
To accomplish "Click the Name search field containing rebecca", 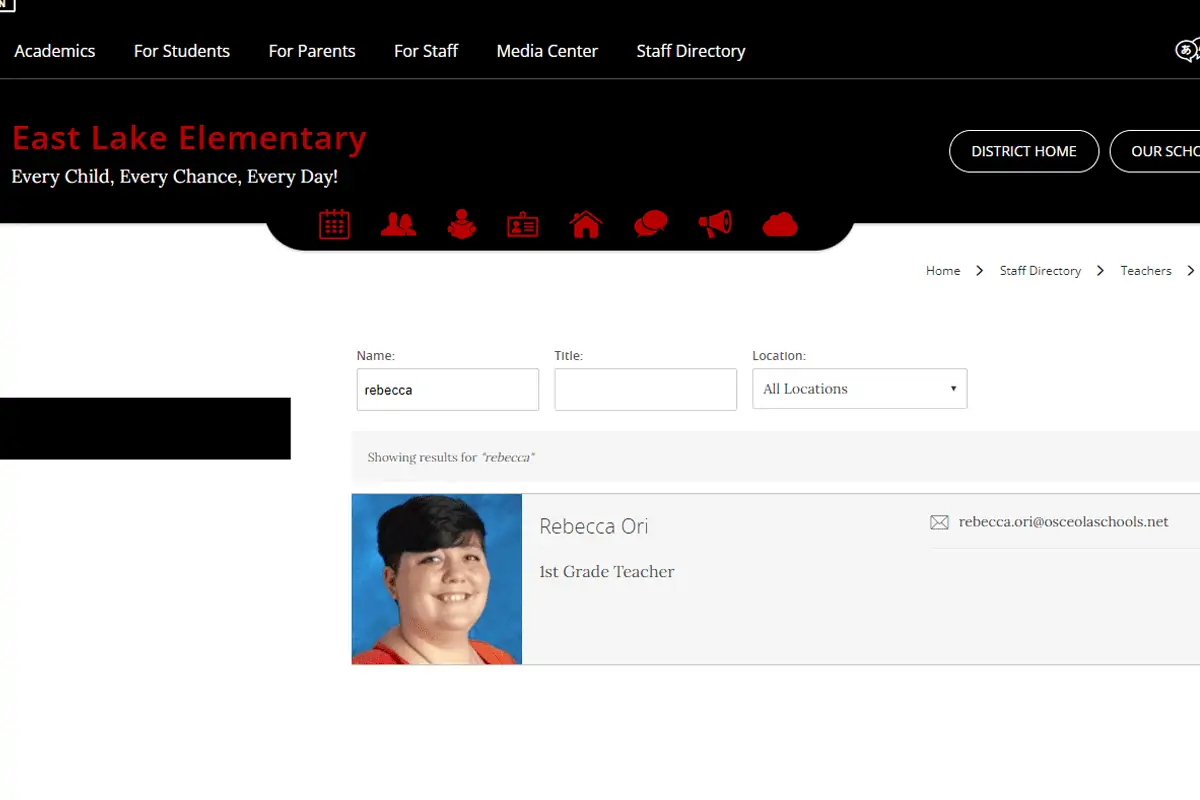I will point(448,390).
